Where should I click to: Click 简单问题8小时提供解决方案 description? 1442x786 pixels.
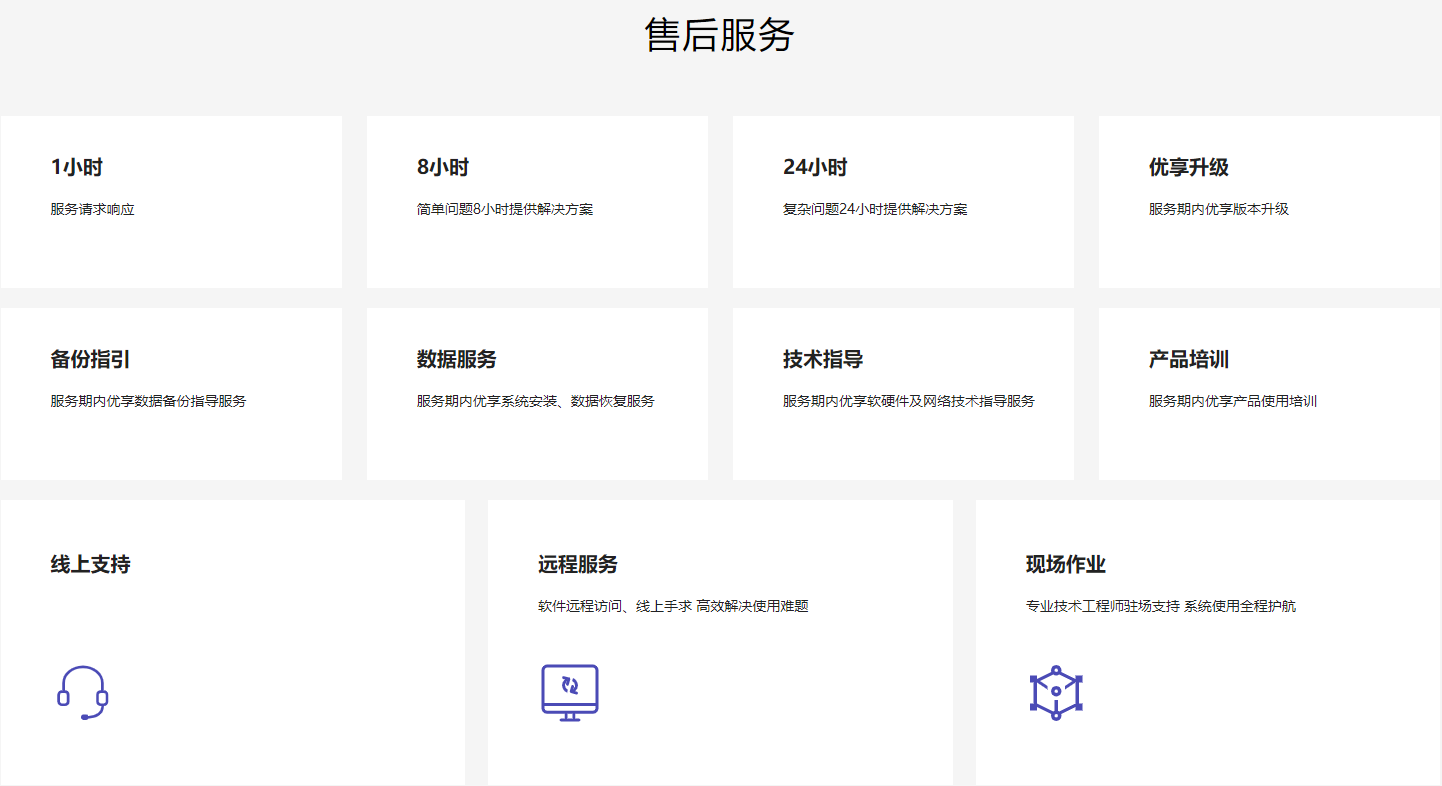coord(504,210)
